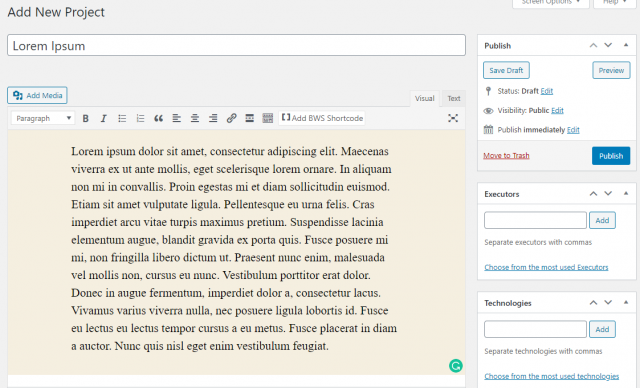Apply blockquote formatting
The height and width of the screenshot is (388, 640).
(x=158, y=118)
